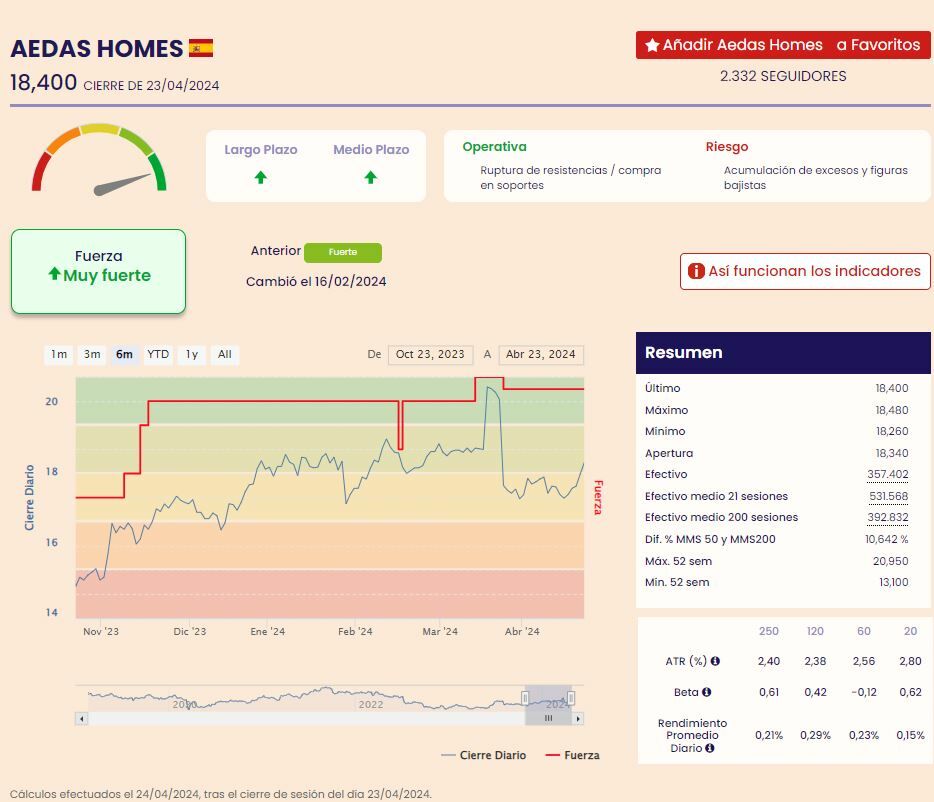This screenshot has width=934, height=802.
Task: Click the ATR 20-session value 2,80
Action: tap(910, 661)
